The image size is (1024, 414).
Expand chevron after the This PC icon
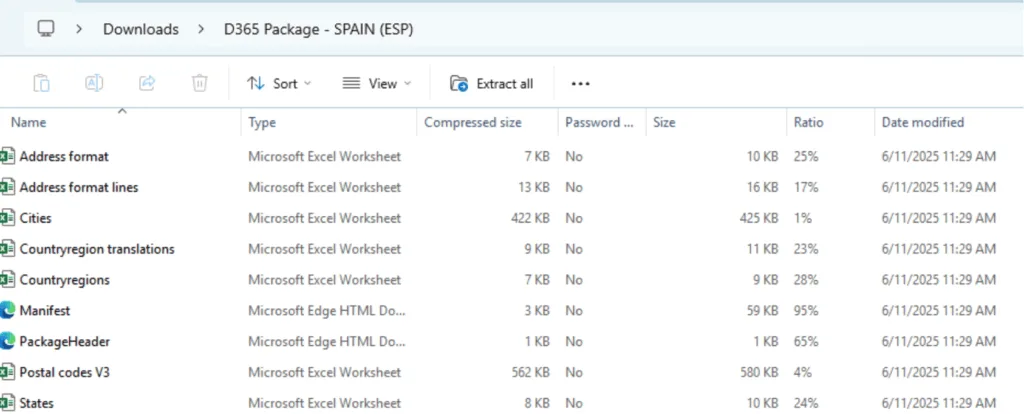pyautogui.click(x=79, y=29)
